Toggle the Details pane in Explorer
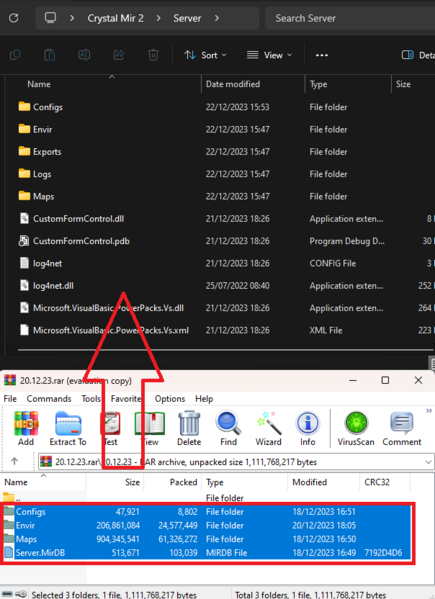This screenshot has height=599, width=435. [418, 55]
